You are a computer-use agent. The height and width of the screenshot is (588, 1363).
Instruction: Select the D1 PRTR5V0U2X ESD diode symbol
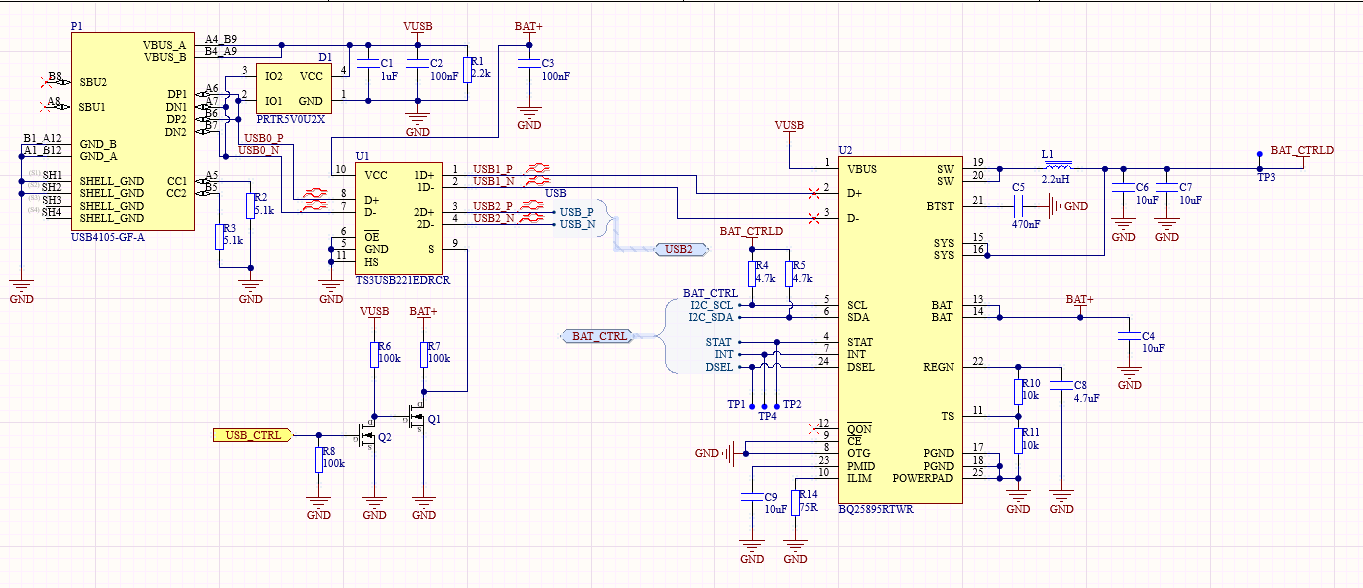[293, 89]
